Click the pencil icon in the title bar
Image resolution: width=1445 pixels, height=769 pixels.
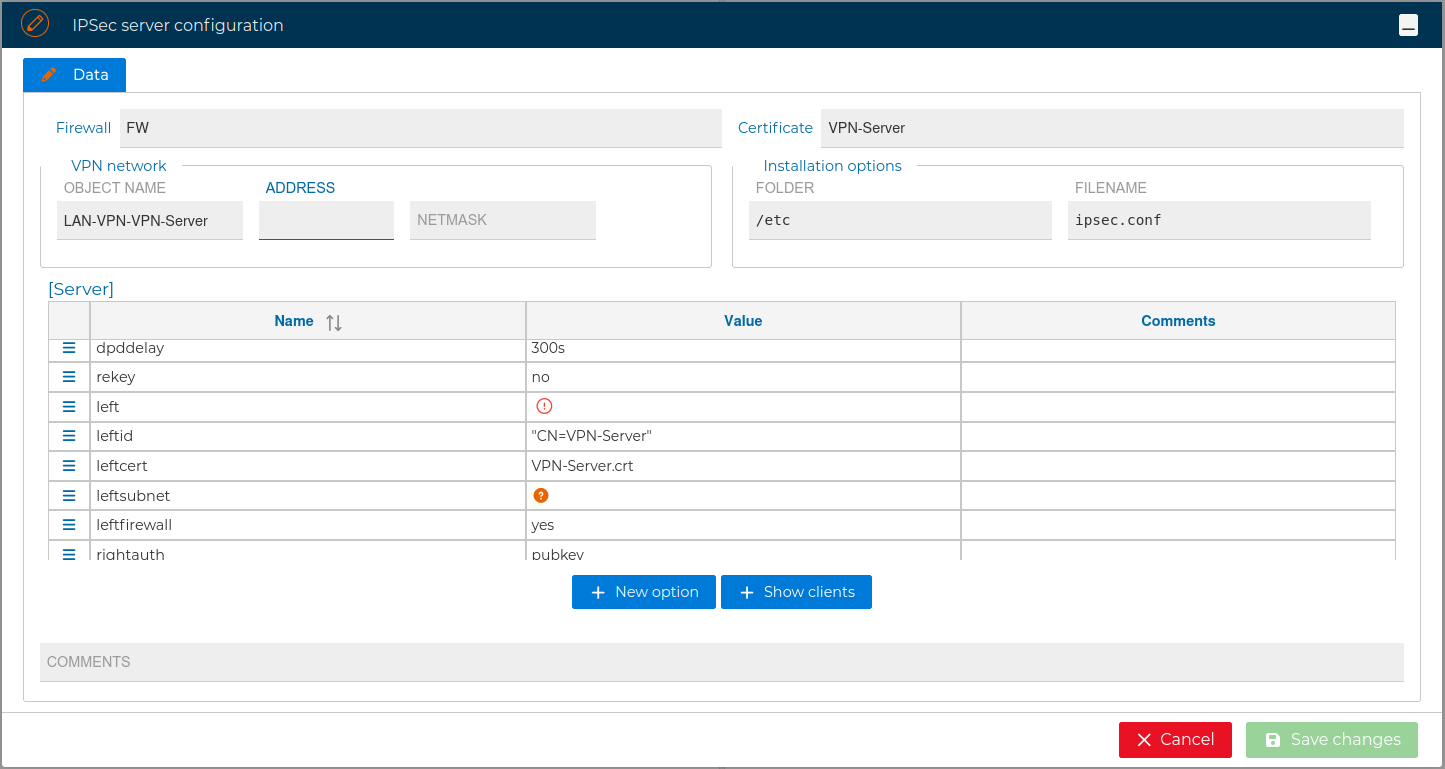click(36, 22)
